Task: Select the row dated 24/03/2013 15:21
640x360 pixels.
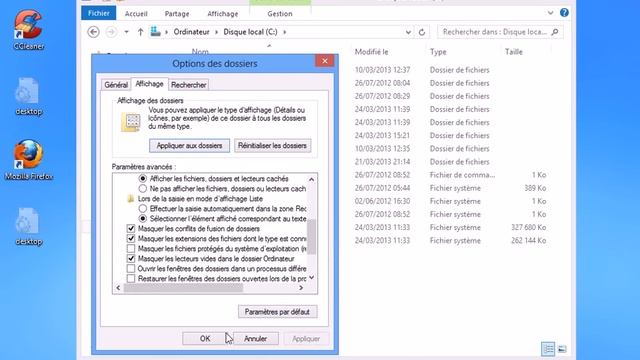Action: pyautogui.click(x=450, y=136)
